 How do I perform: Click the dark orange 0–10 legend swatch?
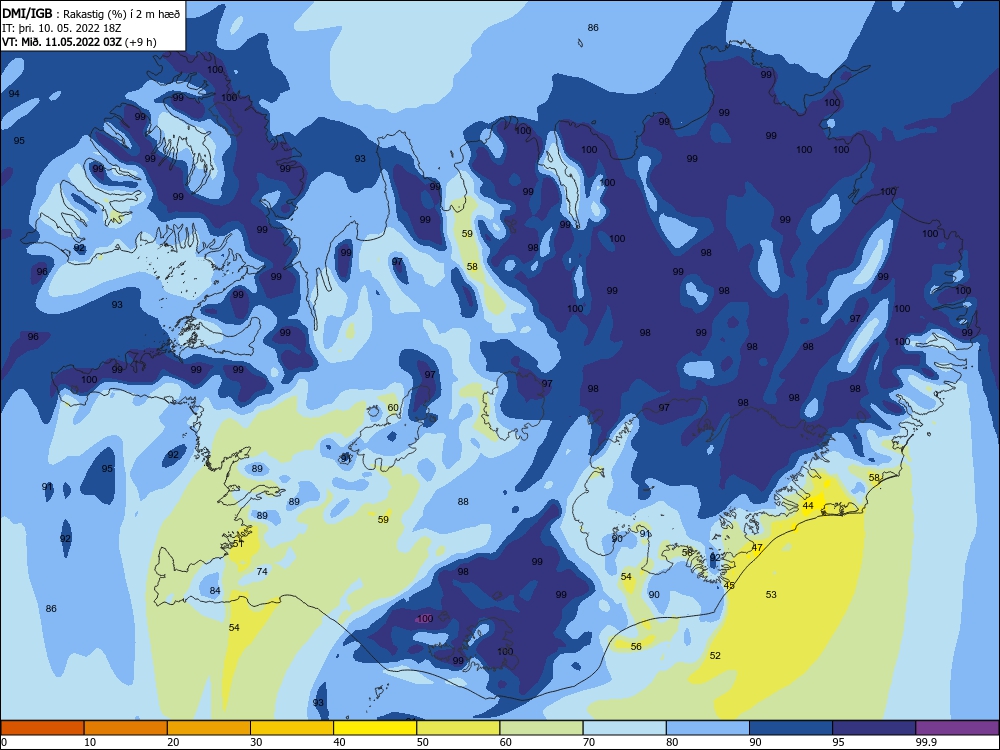point(42,728)
